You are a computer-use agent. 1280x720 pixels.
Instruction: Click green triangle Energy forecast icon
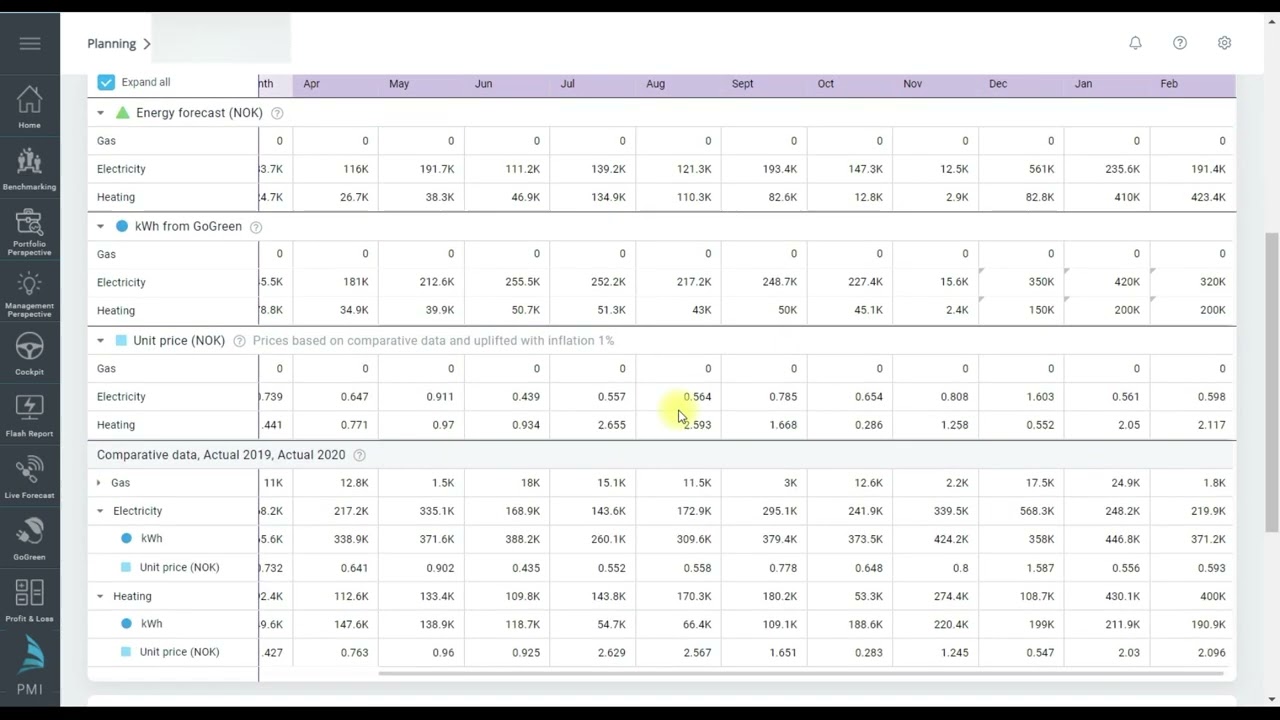pyautogui.click(x=123, y=113)
